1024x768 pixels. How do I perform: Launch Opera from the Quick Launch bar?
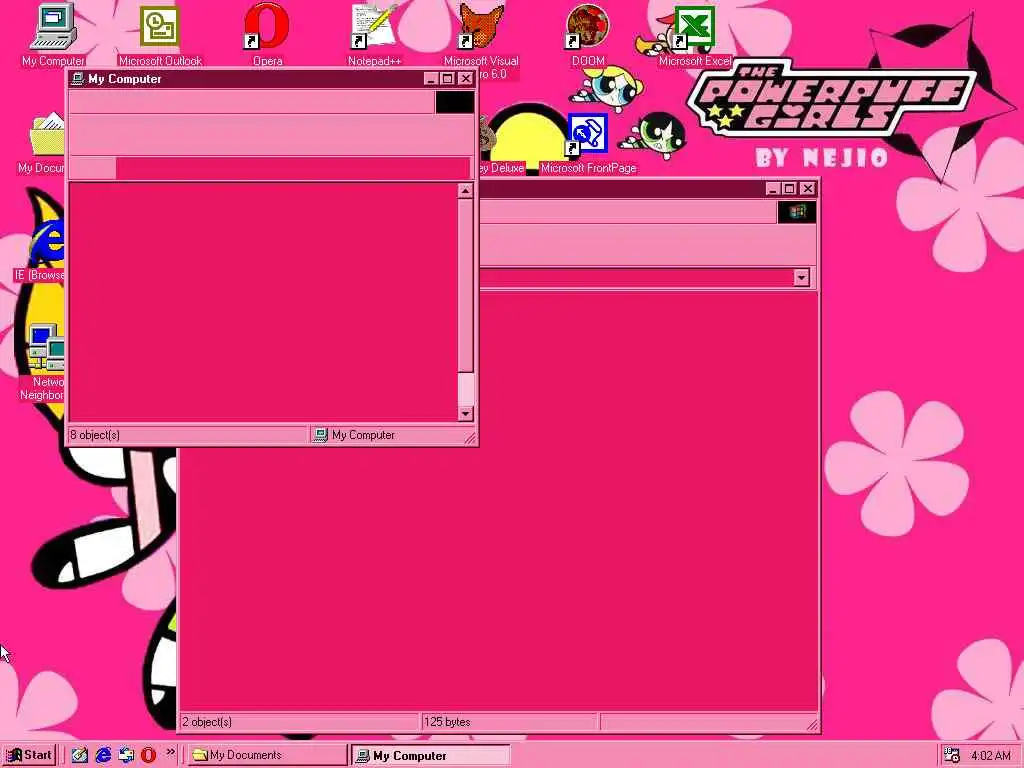(x=148, y=755)
